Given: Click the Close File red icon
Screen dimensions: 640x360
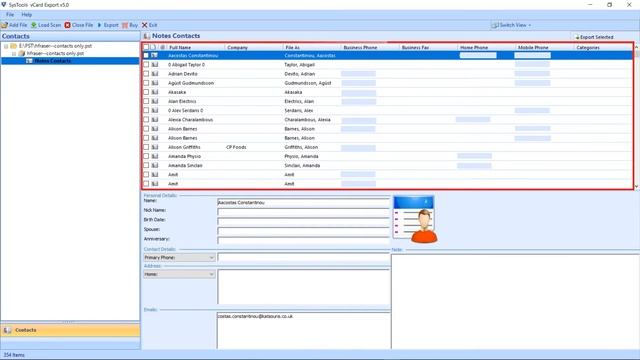Looking at the screenshot, I should coord(67,25).
